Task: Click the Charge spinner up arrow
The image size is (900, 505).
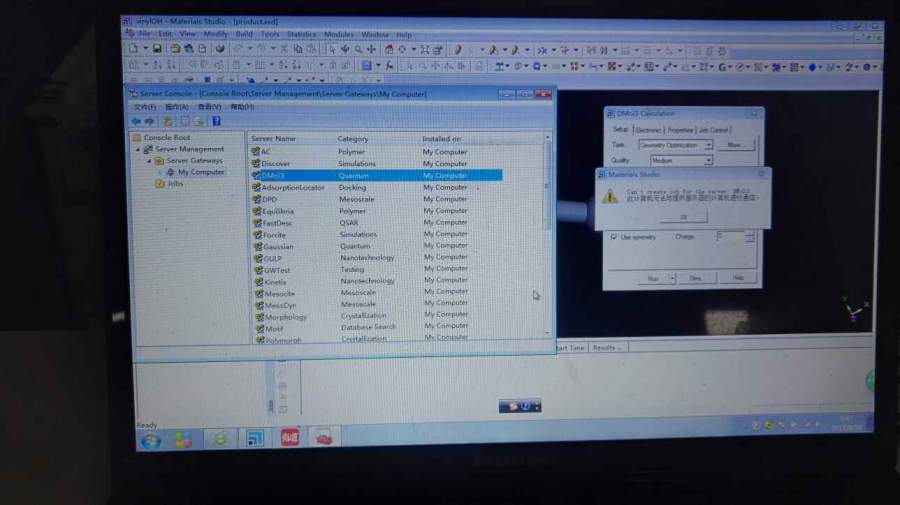Action: pos(750,233)
